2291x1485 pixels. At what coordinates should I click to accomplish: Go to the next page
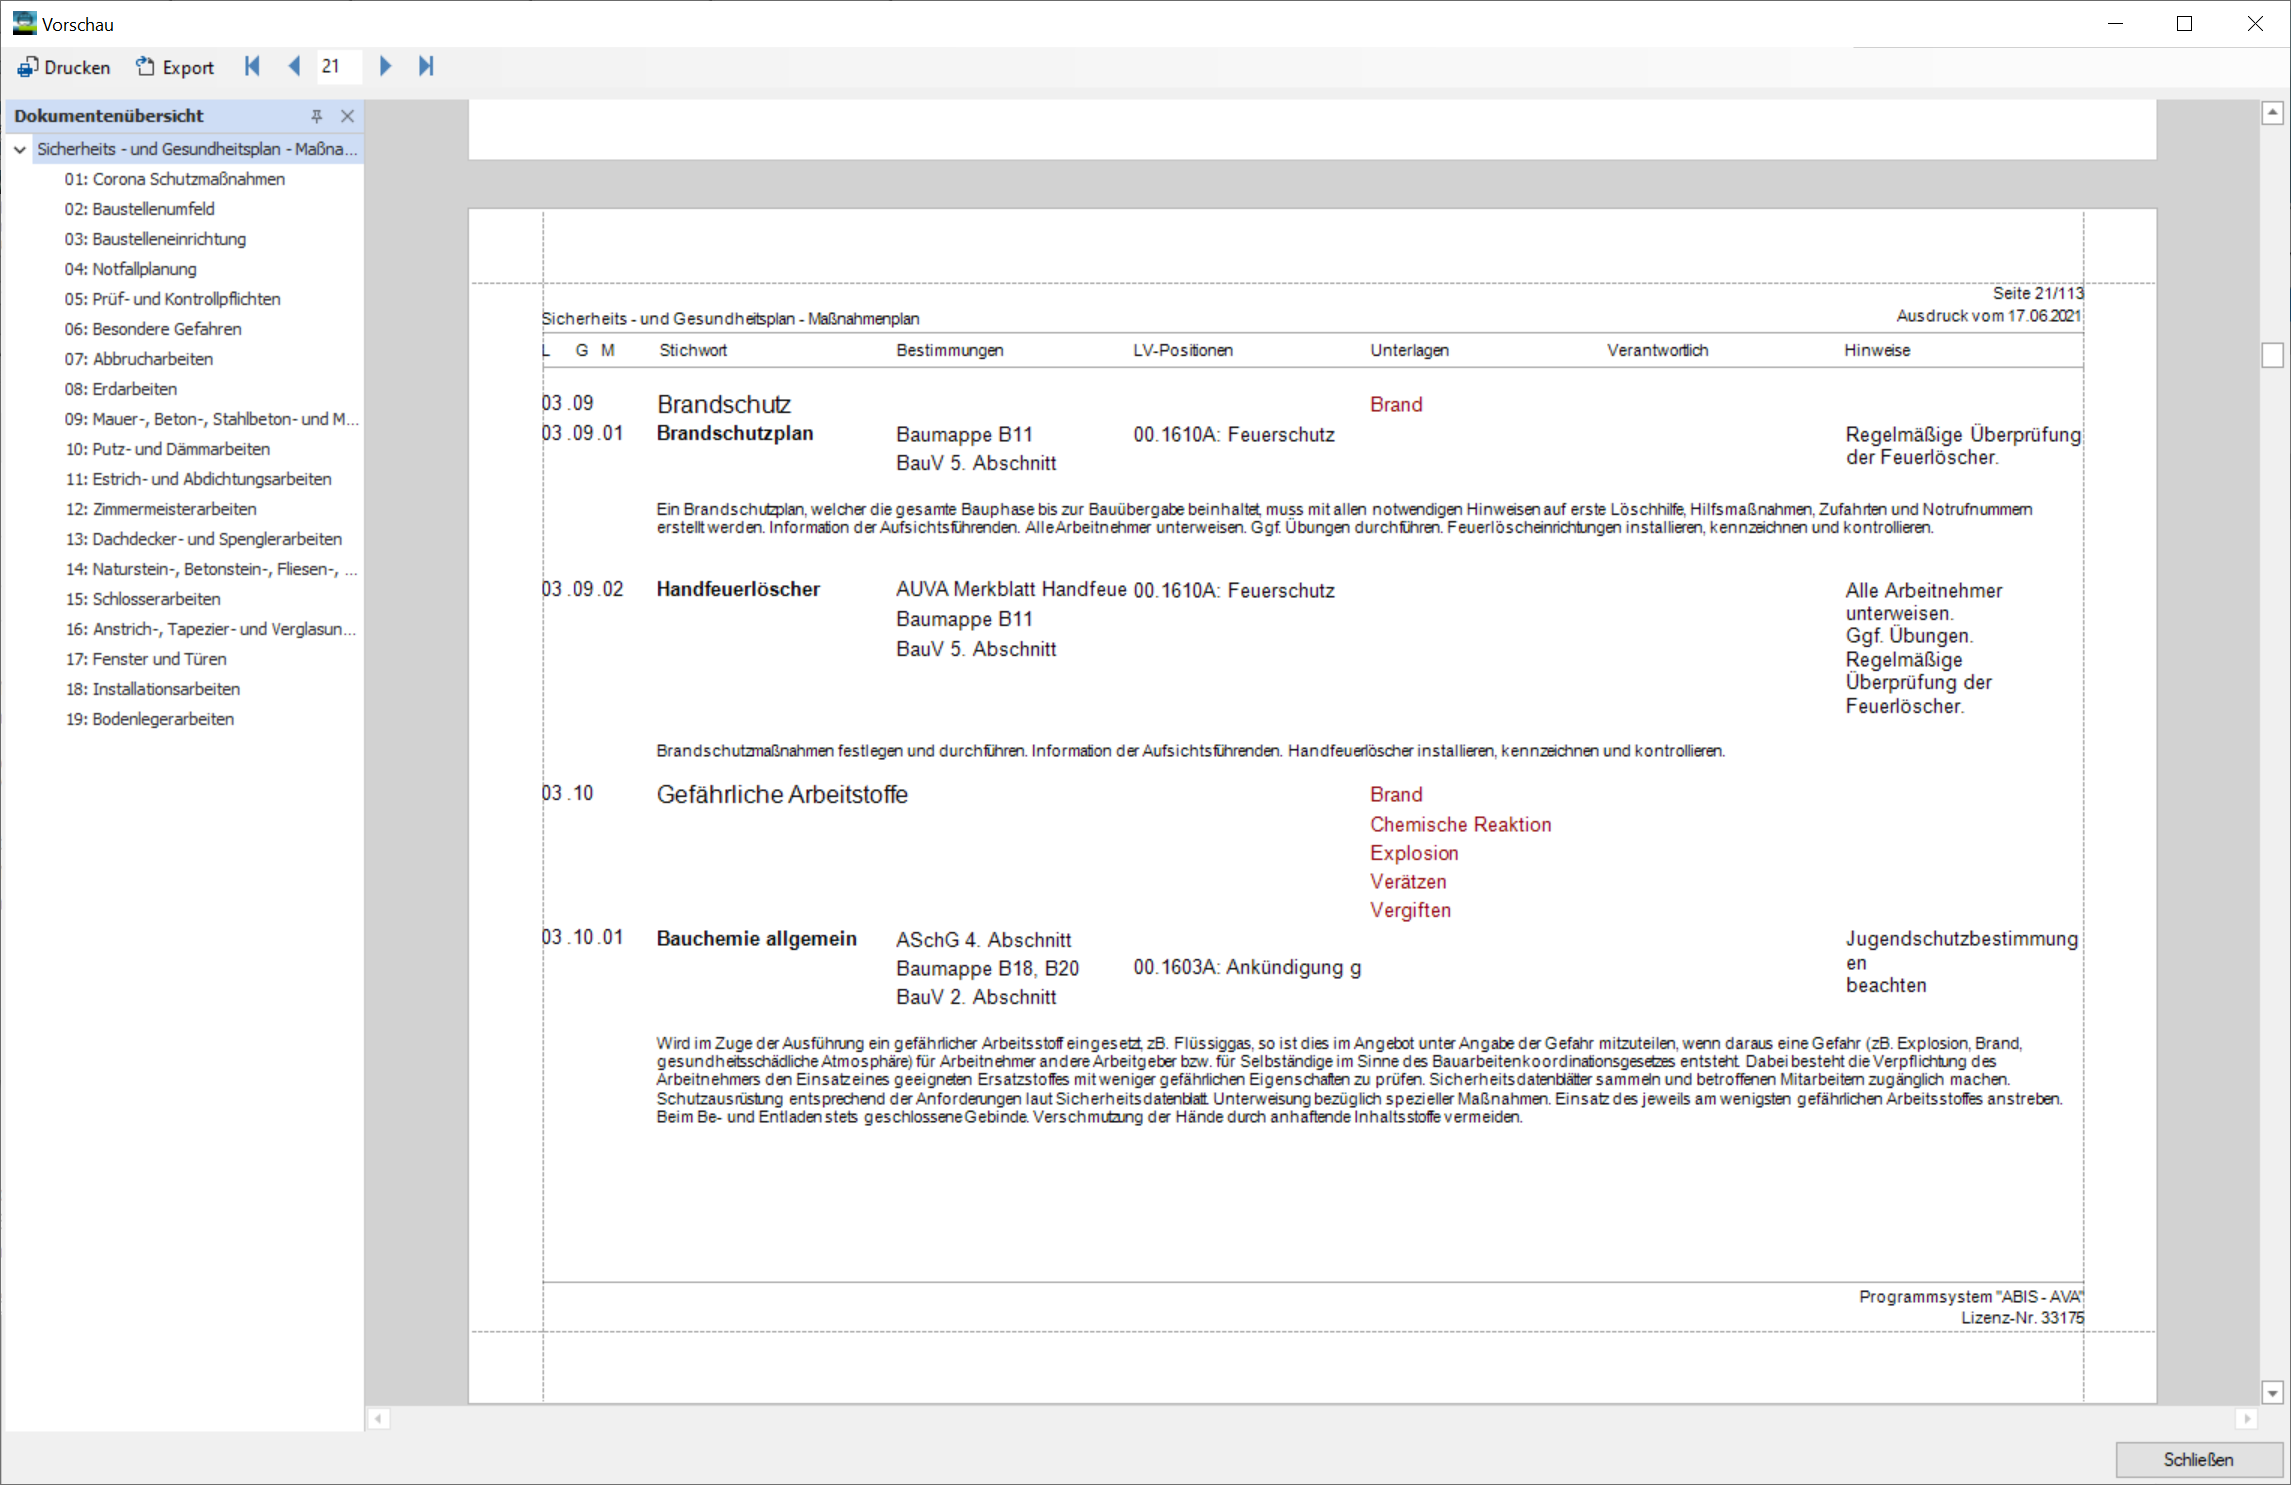click(x=385, y=66)
